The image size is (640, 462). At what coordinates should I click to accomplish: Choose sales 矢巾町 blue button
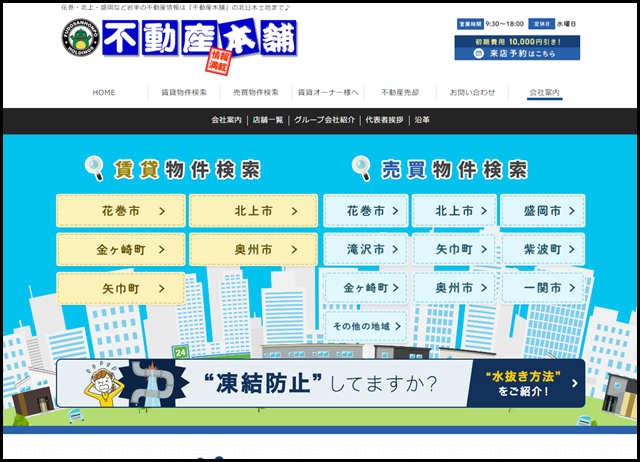454,249
